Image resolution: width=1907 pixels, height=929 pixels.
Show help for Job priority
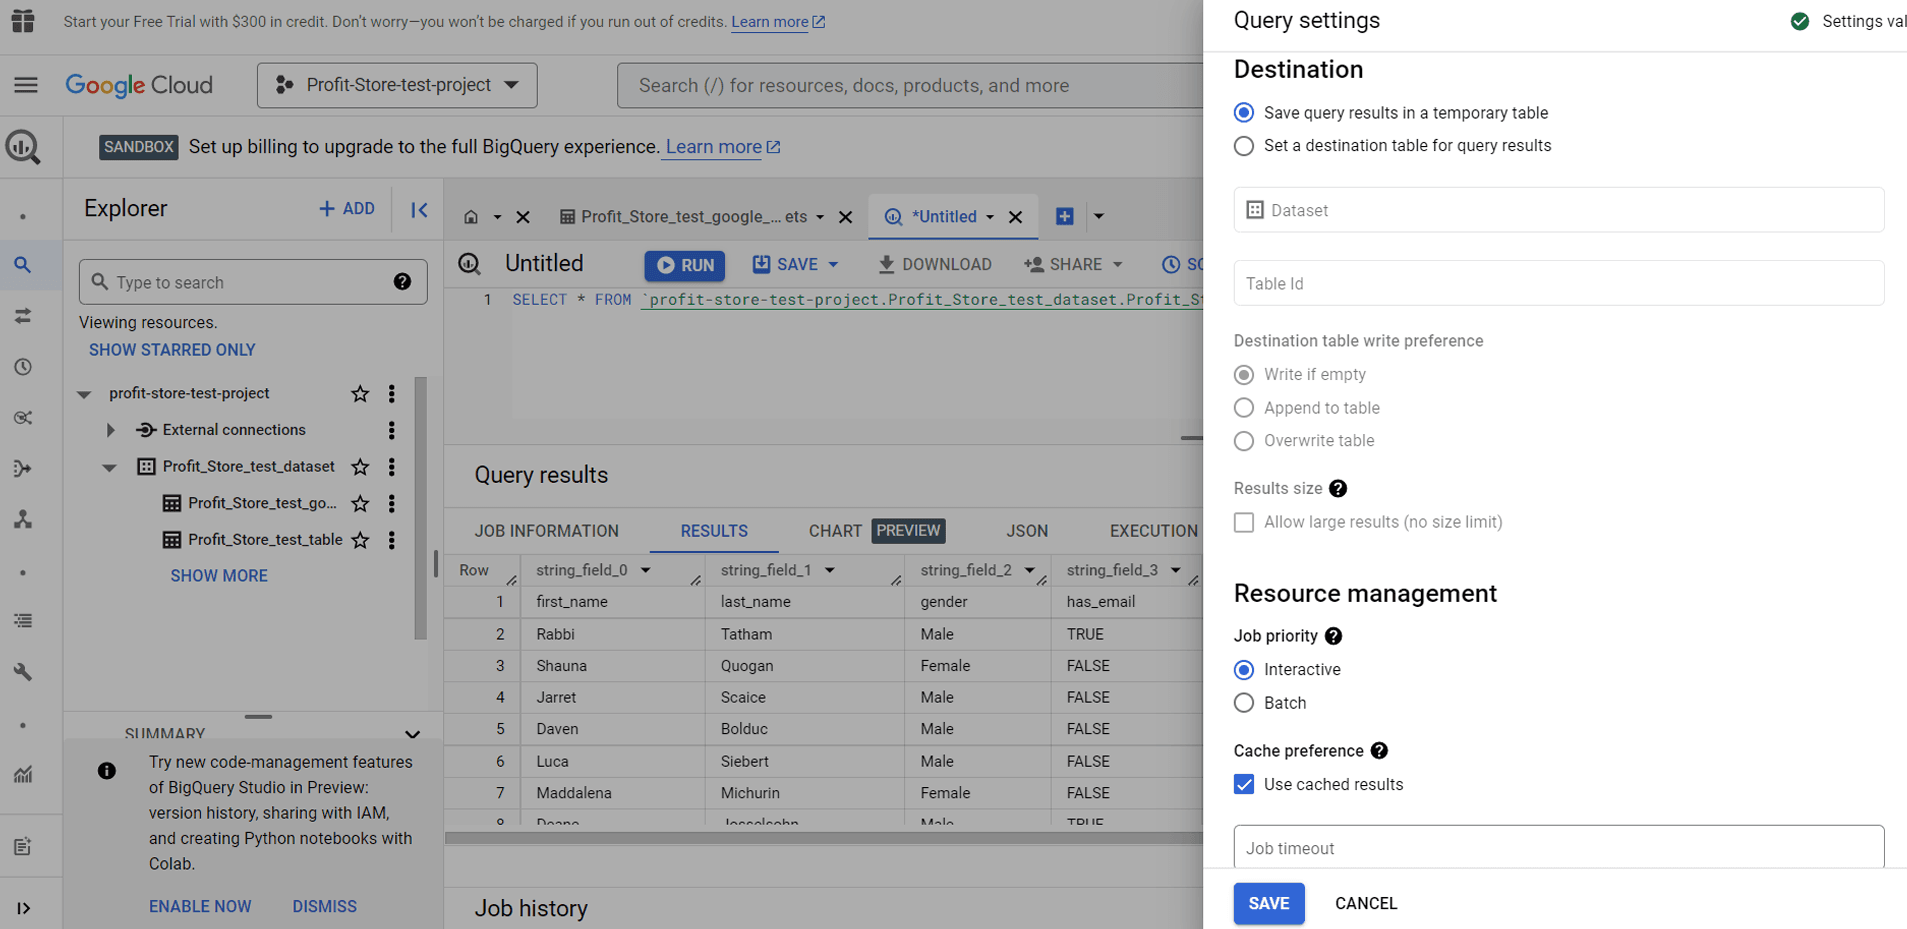(x=1333, y=636)
